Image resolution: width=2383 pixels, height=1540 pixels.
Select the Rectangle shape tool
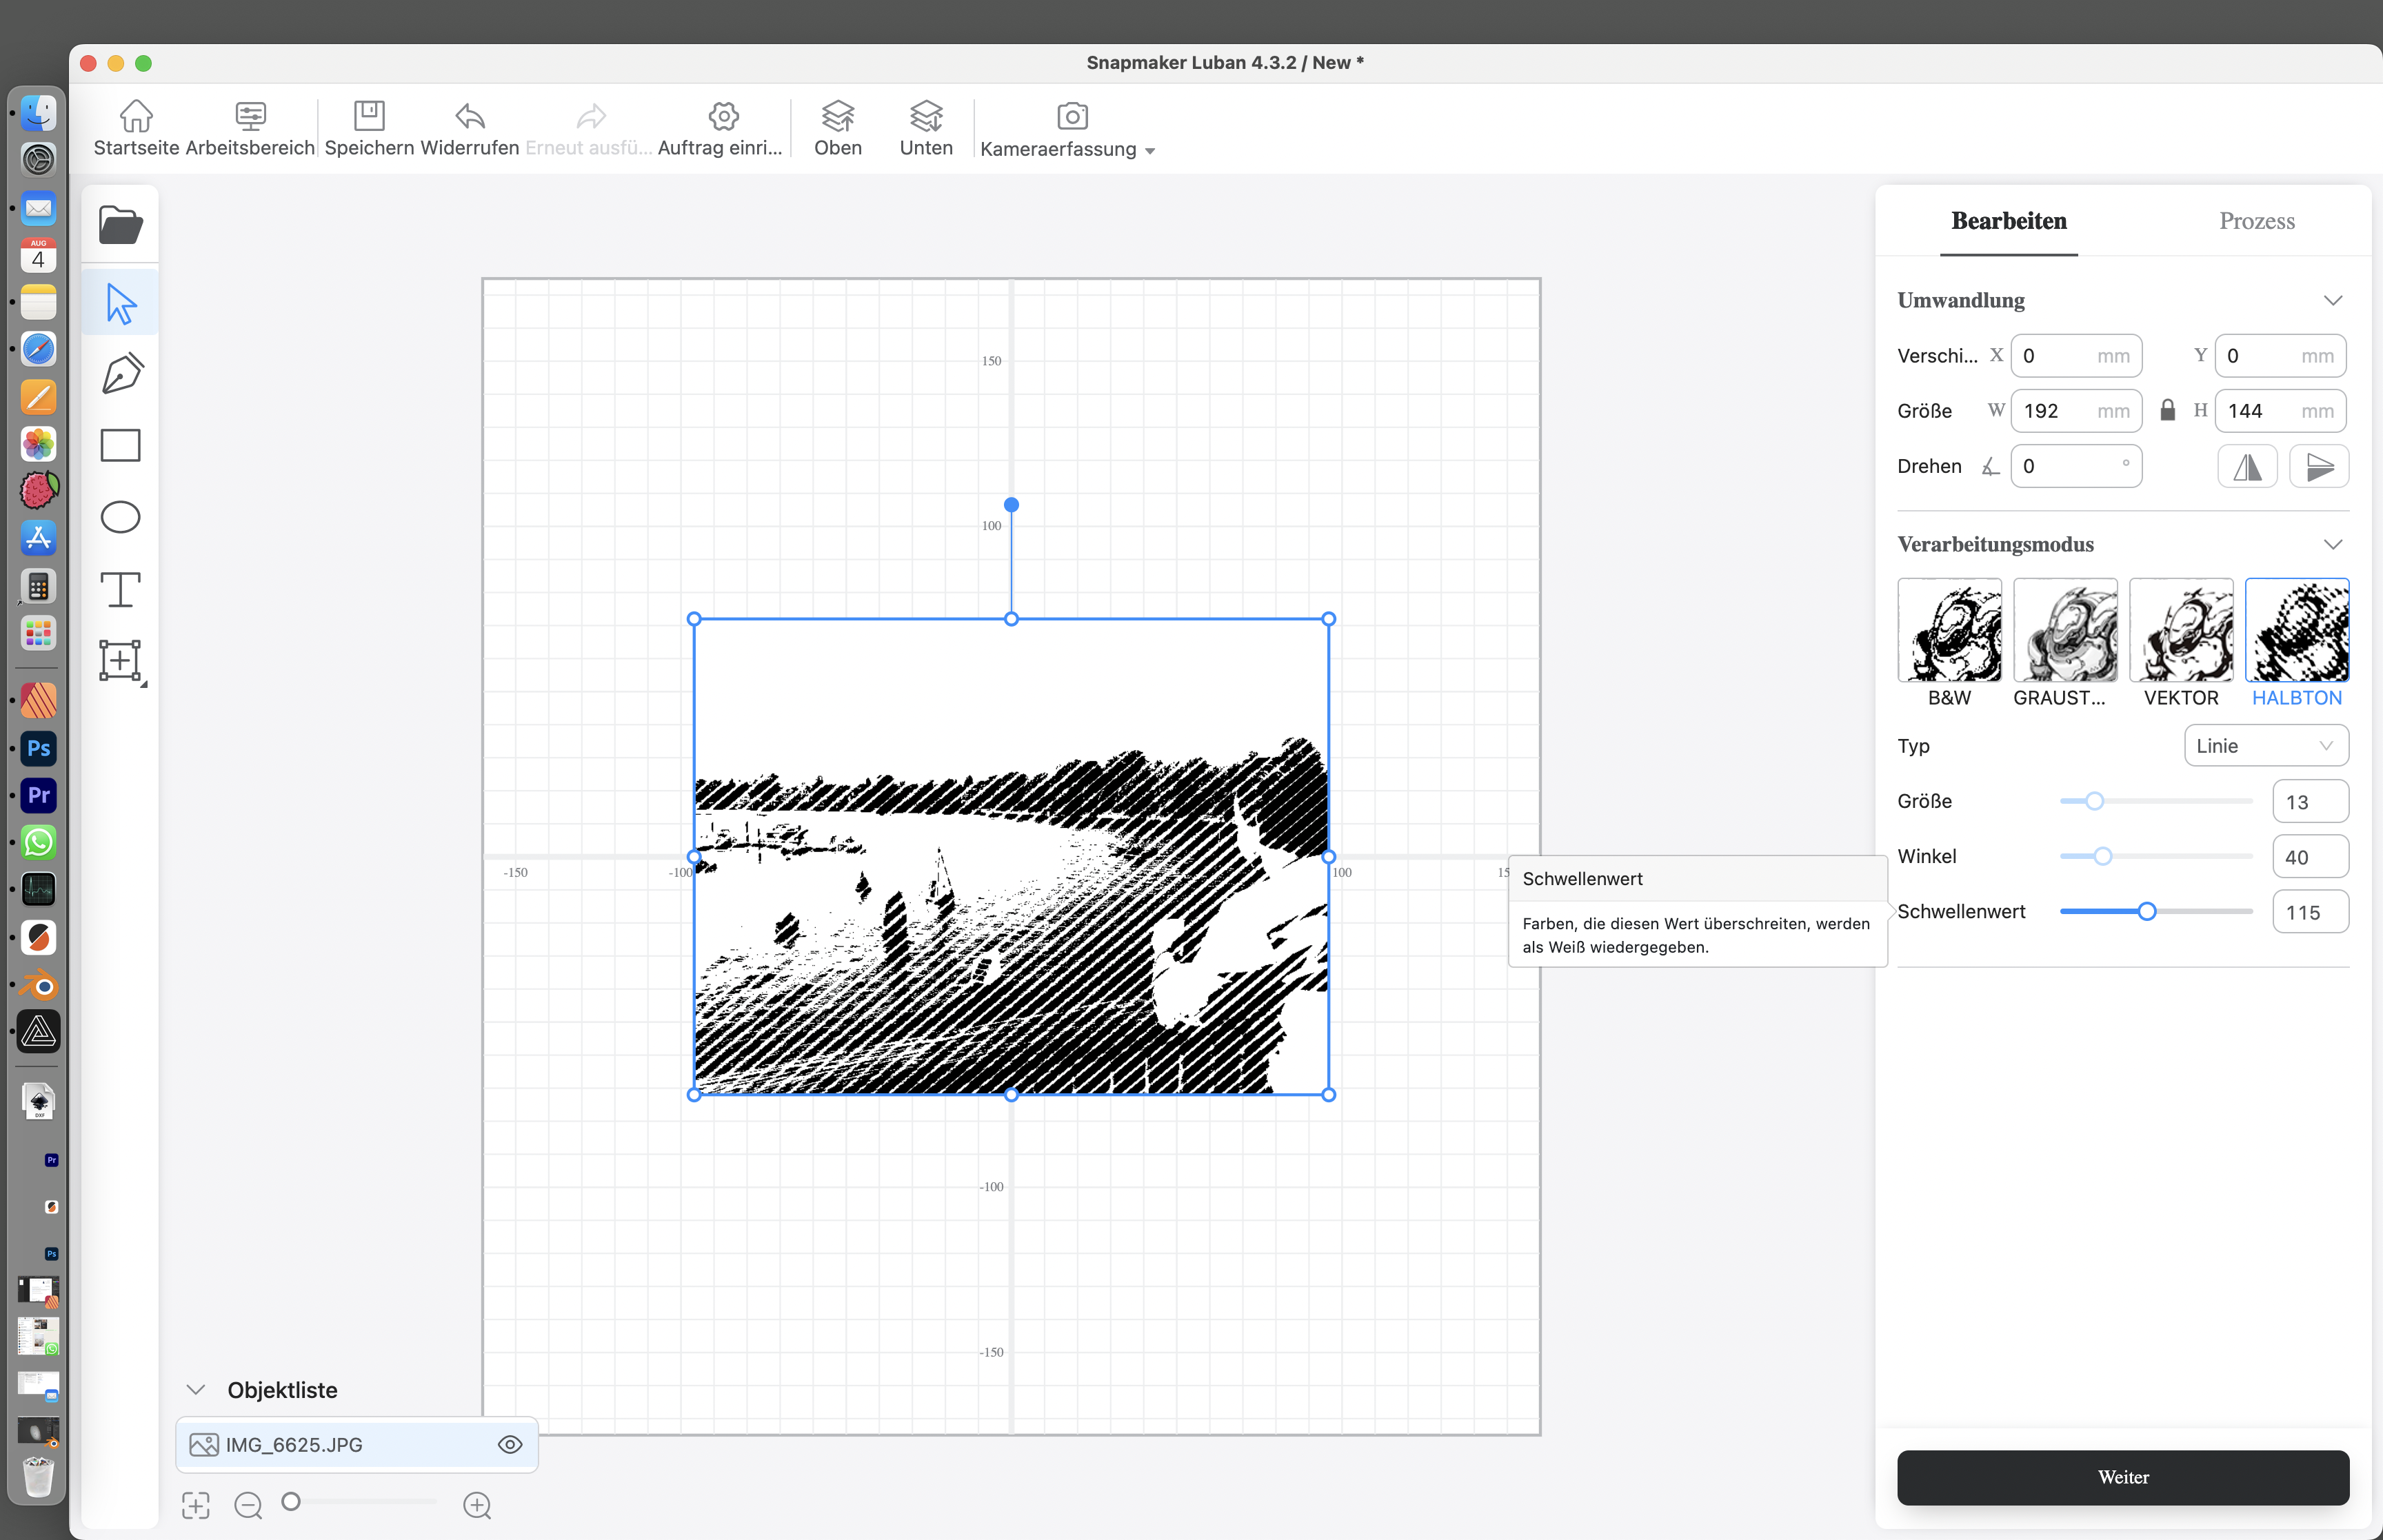point(120,445)
